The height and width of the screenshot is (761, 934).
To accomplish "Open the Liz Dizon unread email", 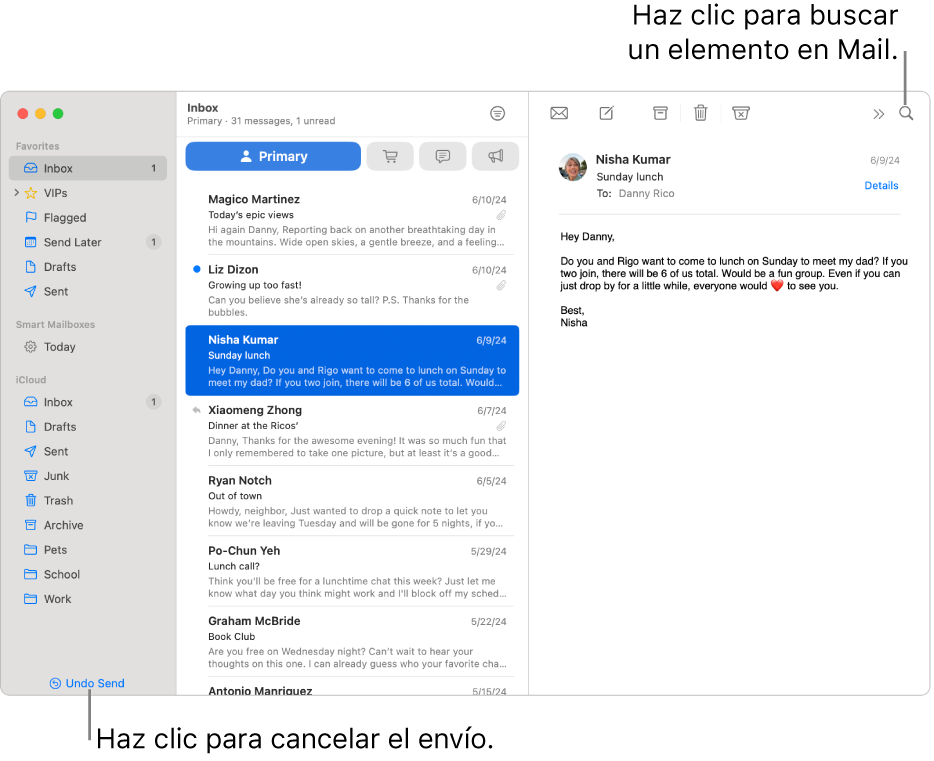I will pyautogui.click(x=352, y=291).
